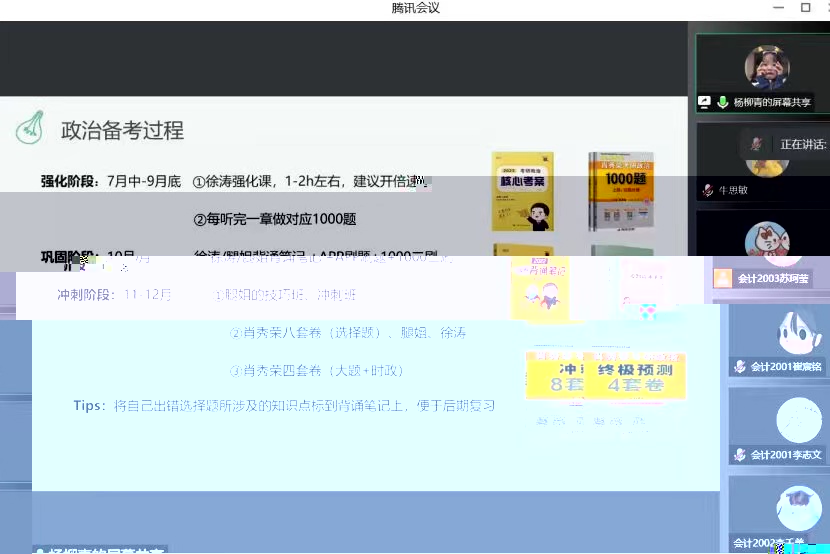The height and width of the screenshot is (554, 830).
Task: Click the 肖秀荣八套卷 line on the slide
Action: 348,333
